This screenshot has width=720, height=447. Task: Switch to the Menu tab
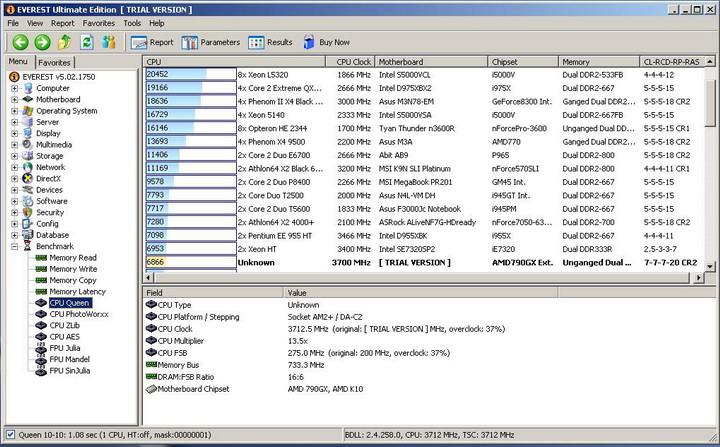18,61
